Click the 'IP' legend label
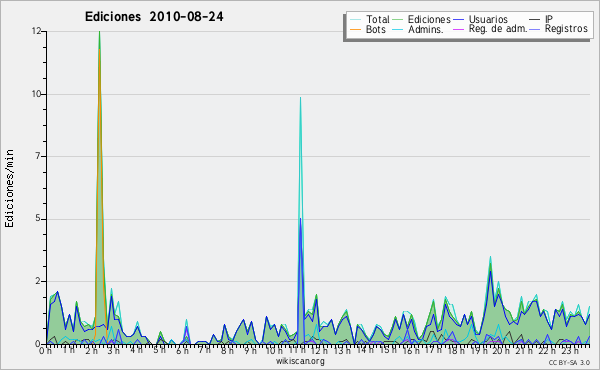 (549, 19)
